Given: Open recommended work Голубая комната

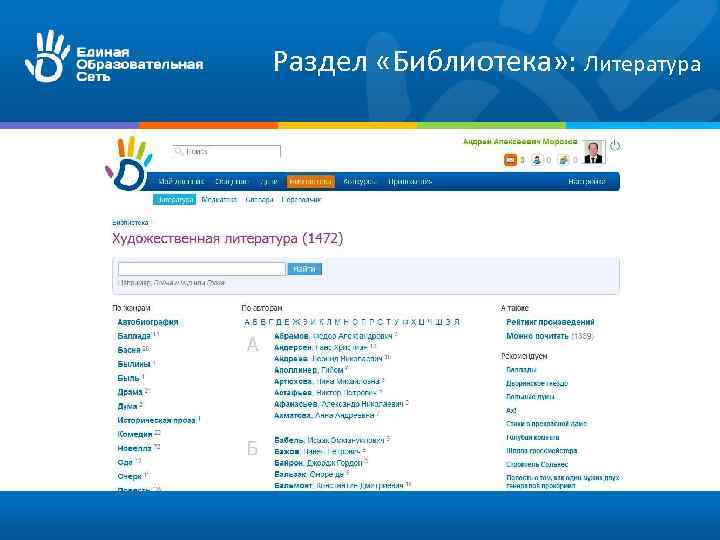Looking at the screenshot, I should tap(533, 438).
